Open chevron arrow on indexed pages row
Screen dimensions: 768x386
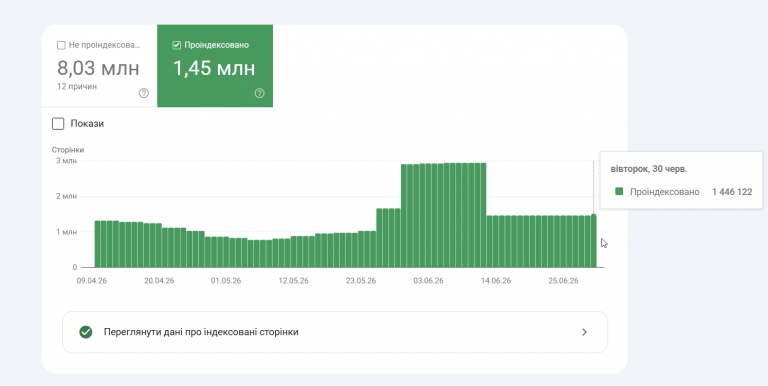pyautogui.click(x=584, y=332)
